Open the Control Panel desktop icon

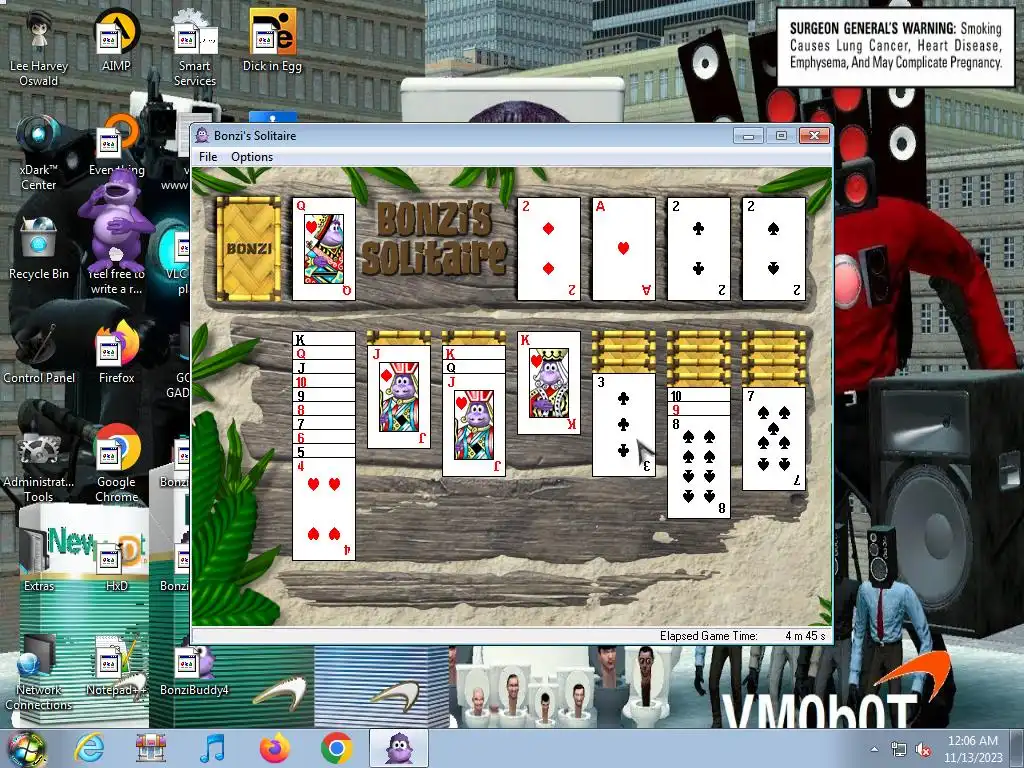(x=39, y=353)
